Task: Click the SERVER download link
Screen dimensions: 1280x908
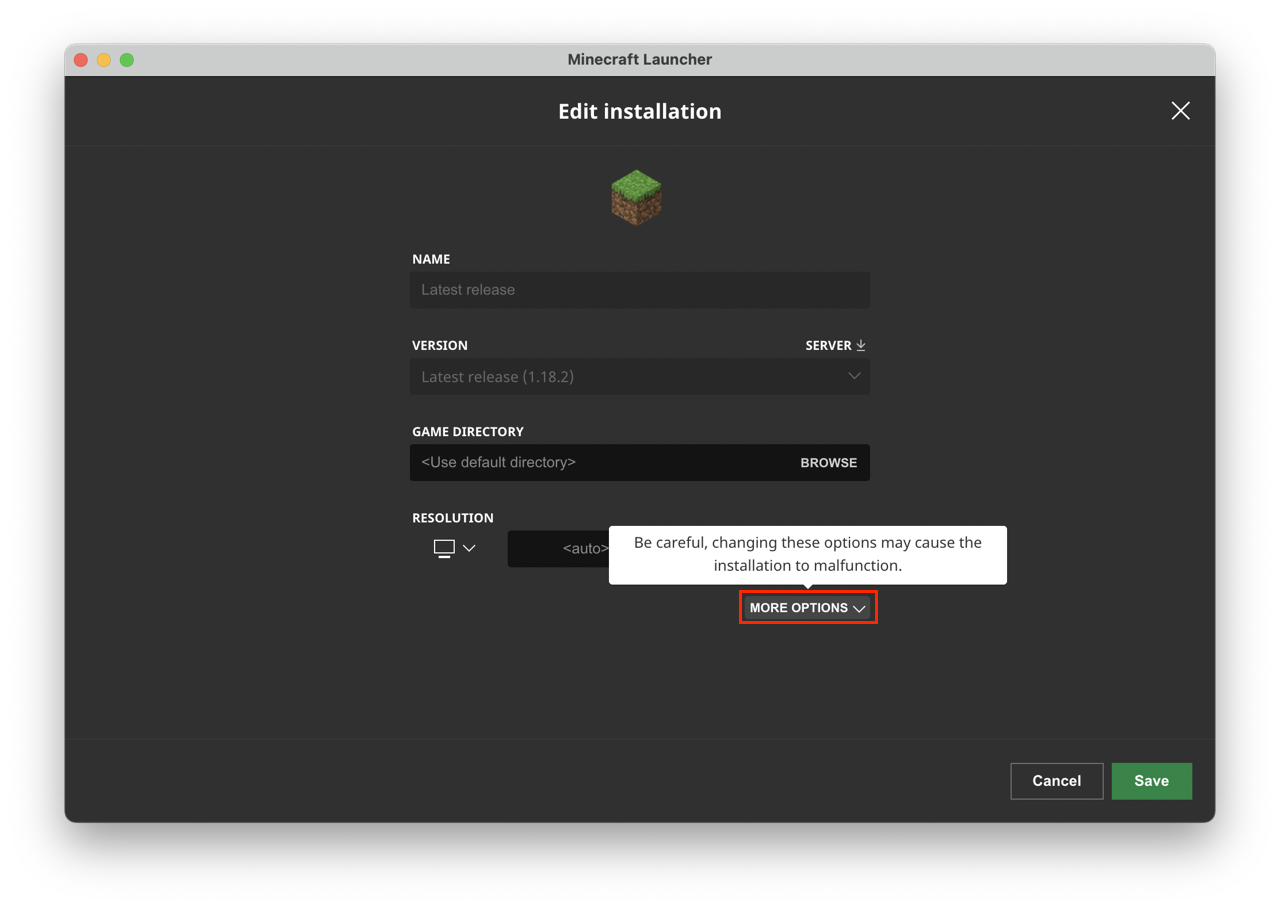Action: point(828,345)
